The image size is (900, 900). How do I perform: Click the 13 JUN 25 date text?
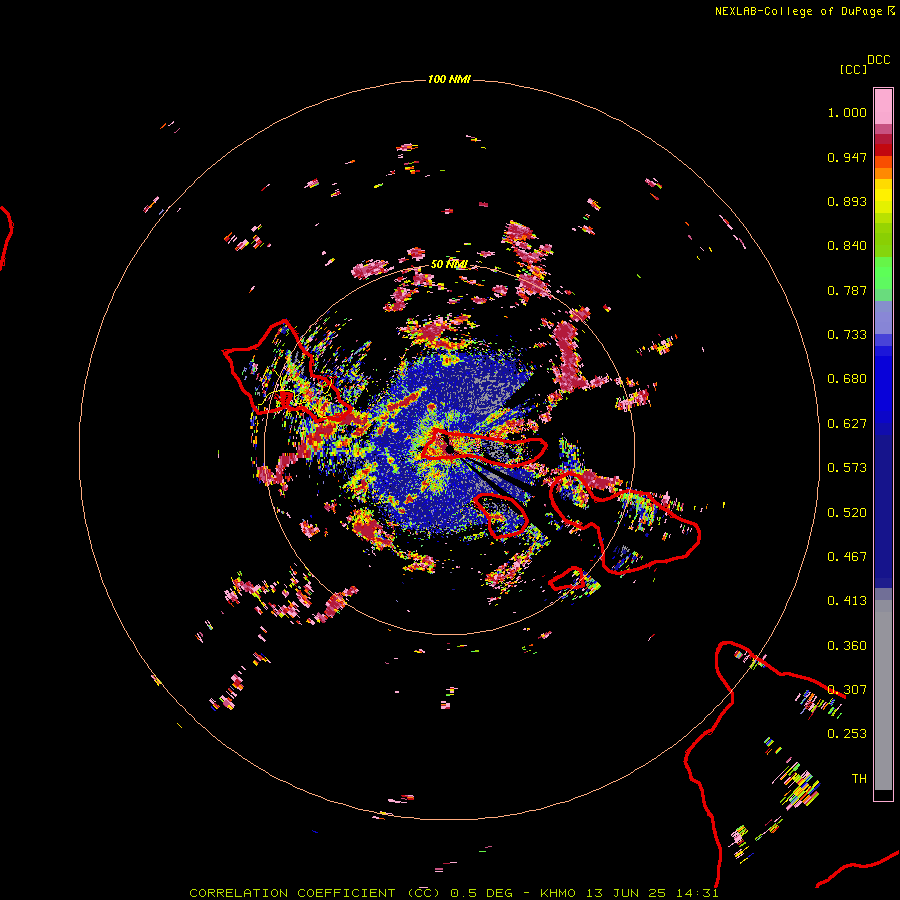pyautogui.click(x=625, y=893)
